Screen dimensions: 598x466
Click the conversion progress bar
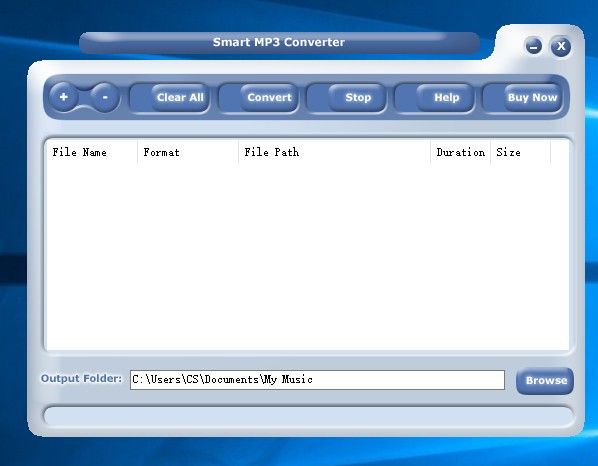309,416
